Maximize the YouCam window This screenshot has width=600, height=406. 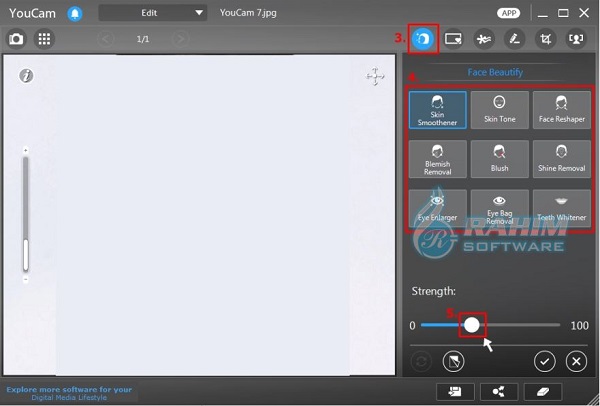click(x=563, y=13)
